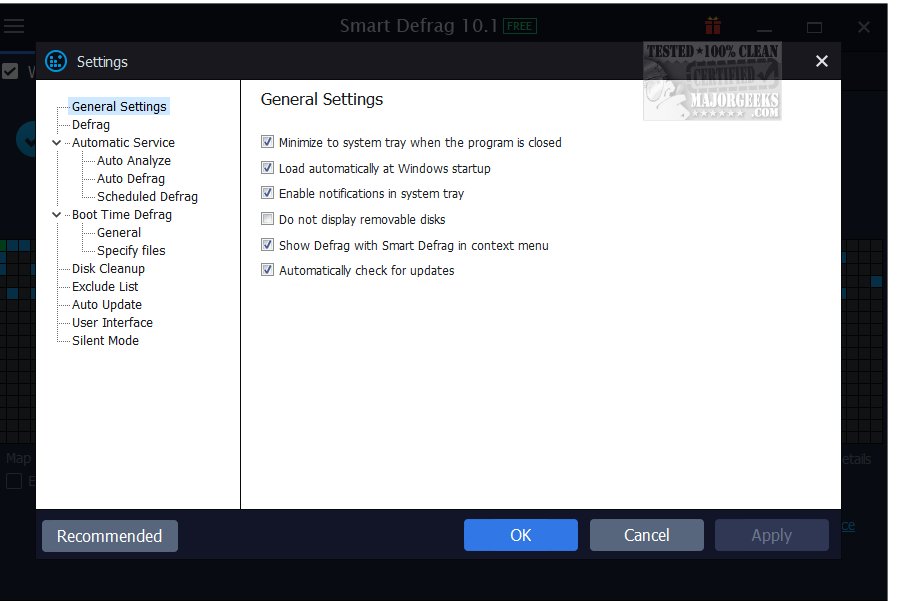
Task: Select Silent Mode in the tree
Action: coord(105,341)
